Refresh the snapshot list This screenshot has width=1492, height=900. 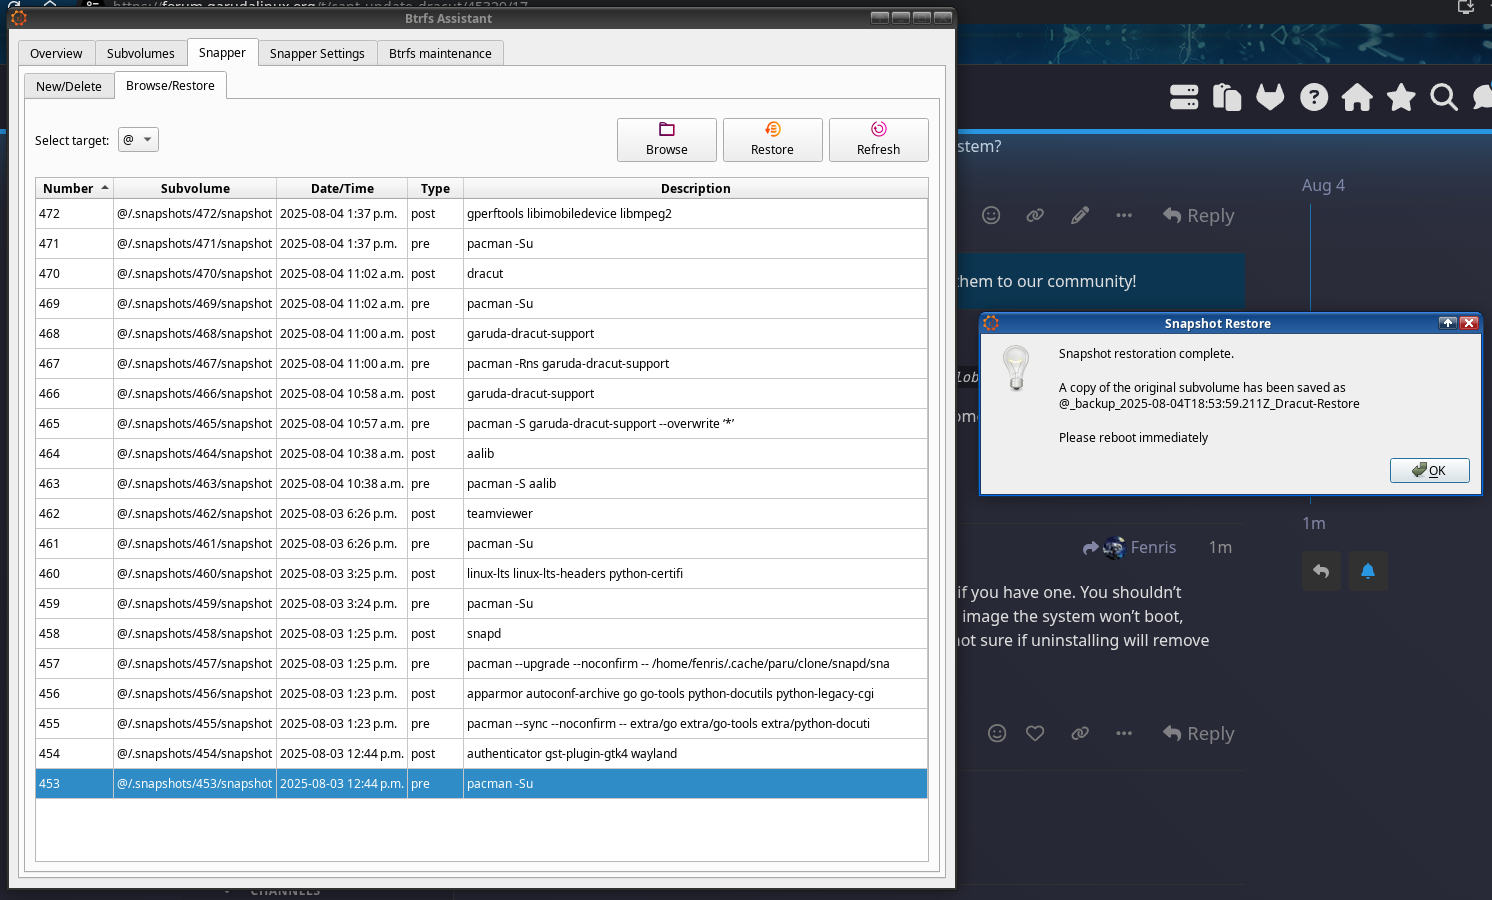pos(879,140)
